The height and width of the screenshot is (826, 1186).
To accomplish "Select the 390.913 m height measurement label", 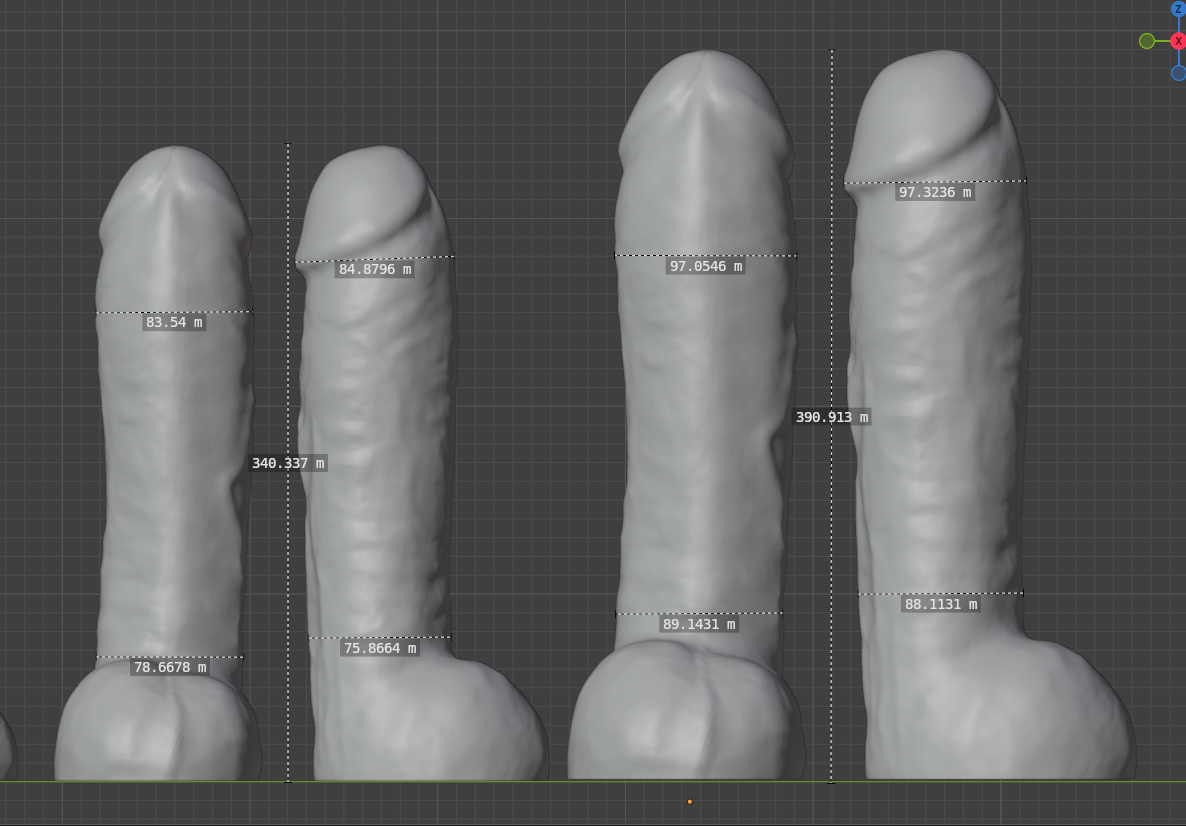I will [832, 417].
